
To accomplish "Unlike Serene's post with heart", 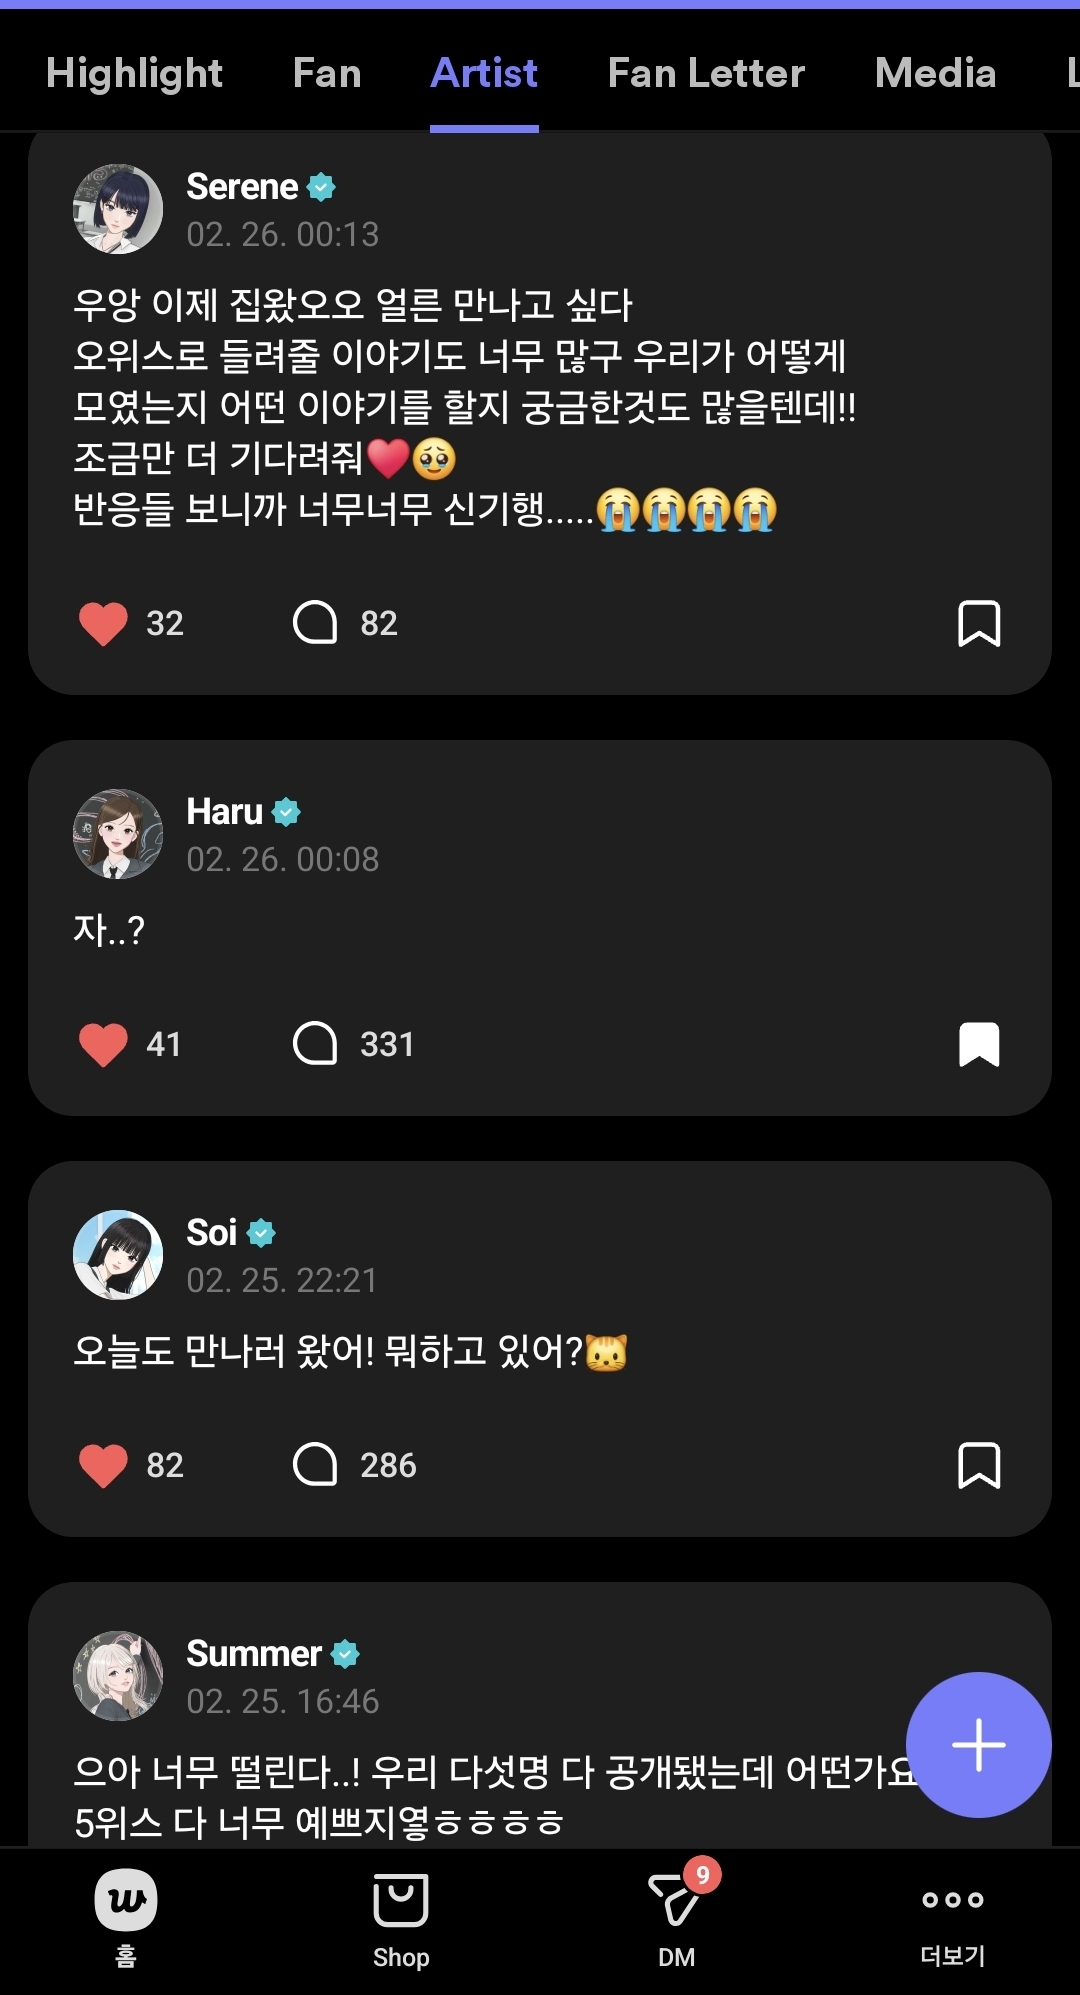I will (x=103, y=623).
